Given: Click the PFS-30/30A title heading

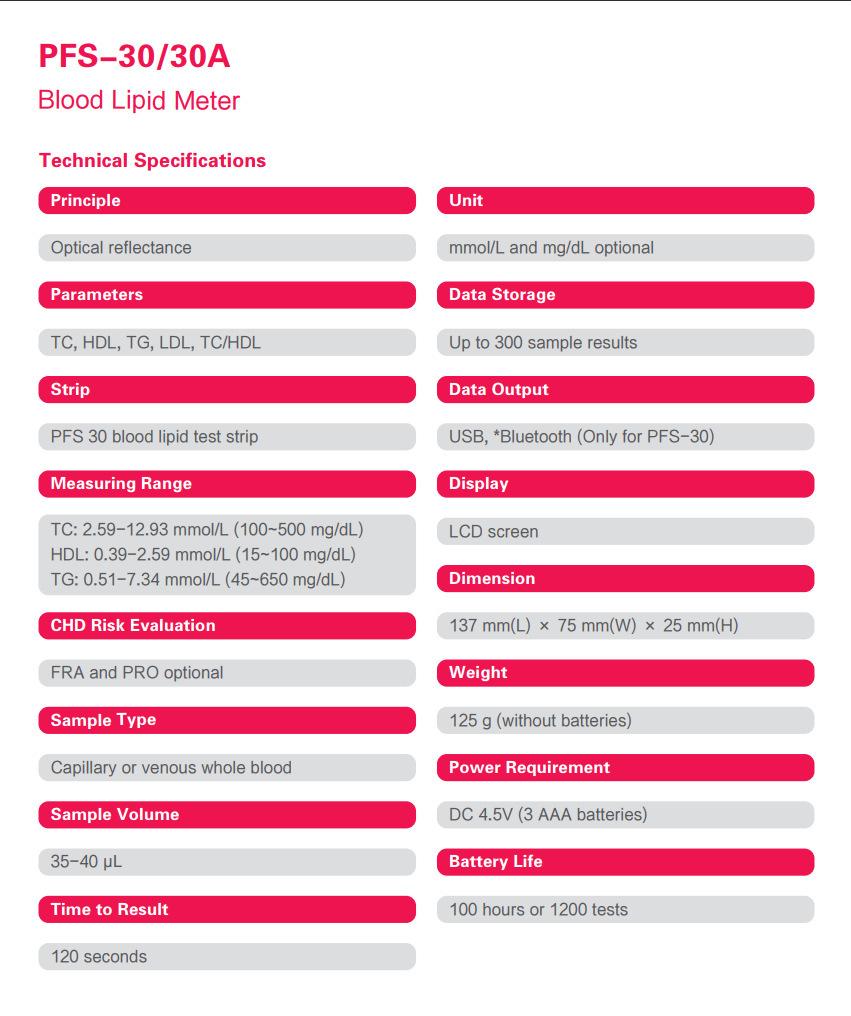Looking at the screenshot, I should point(134,56).
